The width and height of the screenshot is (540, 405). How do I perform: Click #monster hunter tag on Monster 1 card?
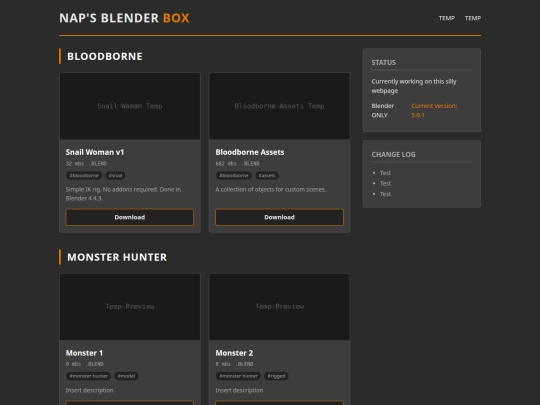point(89,376)
